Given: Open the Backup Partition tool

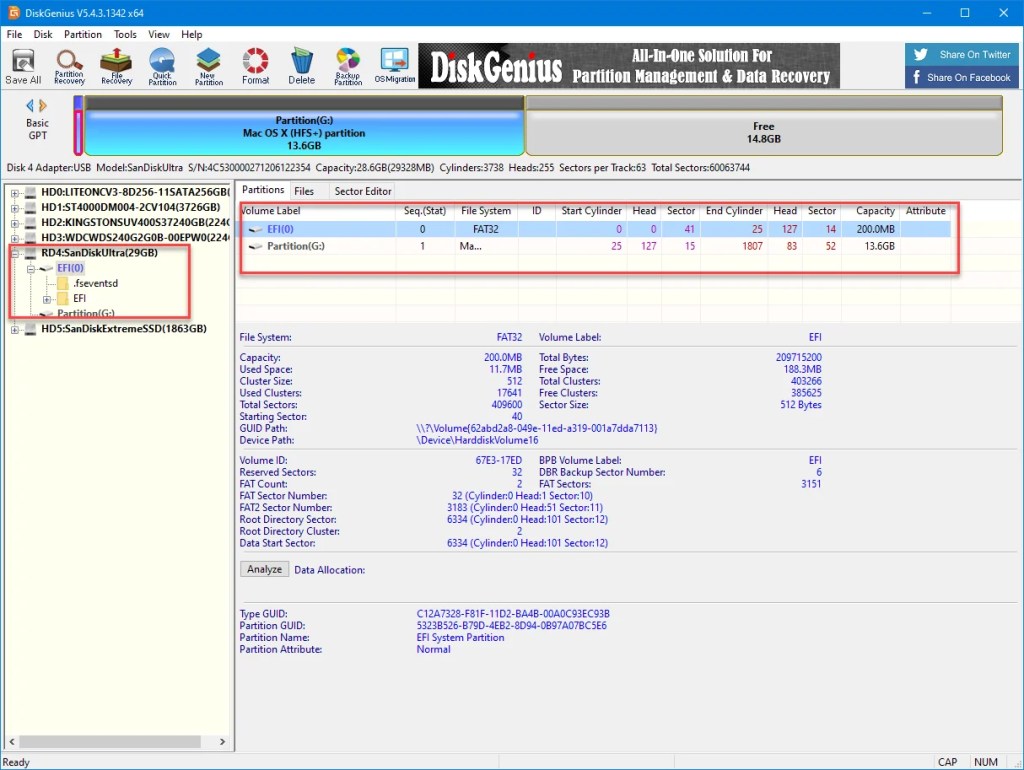Looking at the screenshot, I should 348,67.
